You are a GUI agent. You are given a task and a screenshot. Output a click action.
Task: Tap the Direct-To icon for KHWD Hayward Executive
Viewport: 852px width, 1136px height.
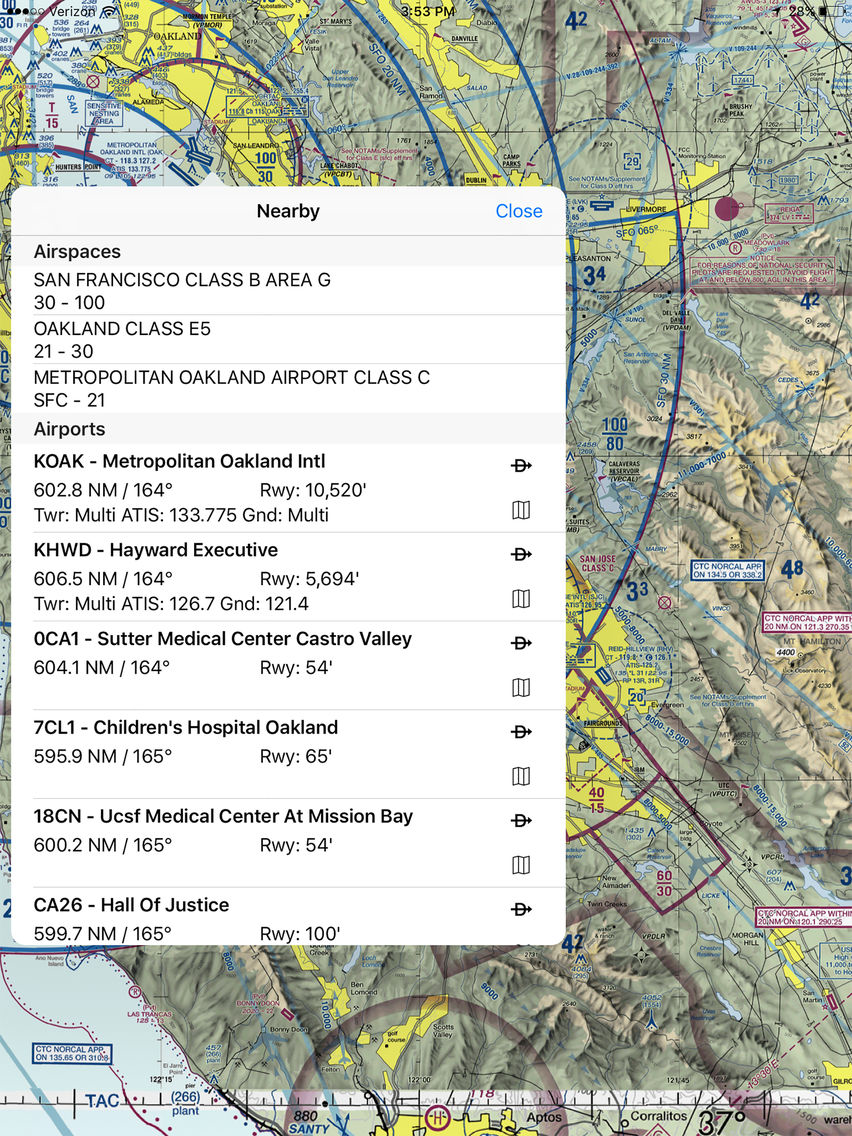(521, 554)
